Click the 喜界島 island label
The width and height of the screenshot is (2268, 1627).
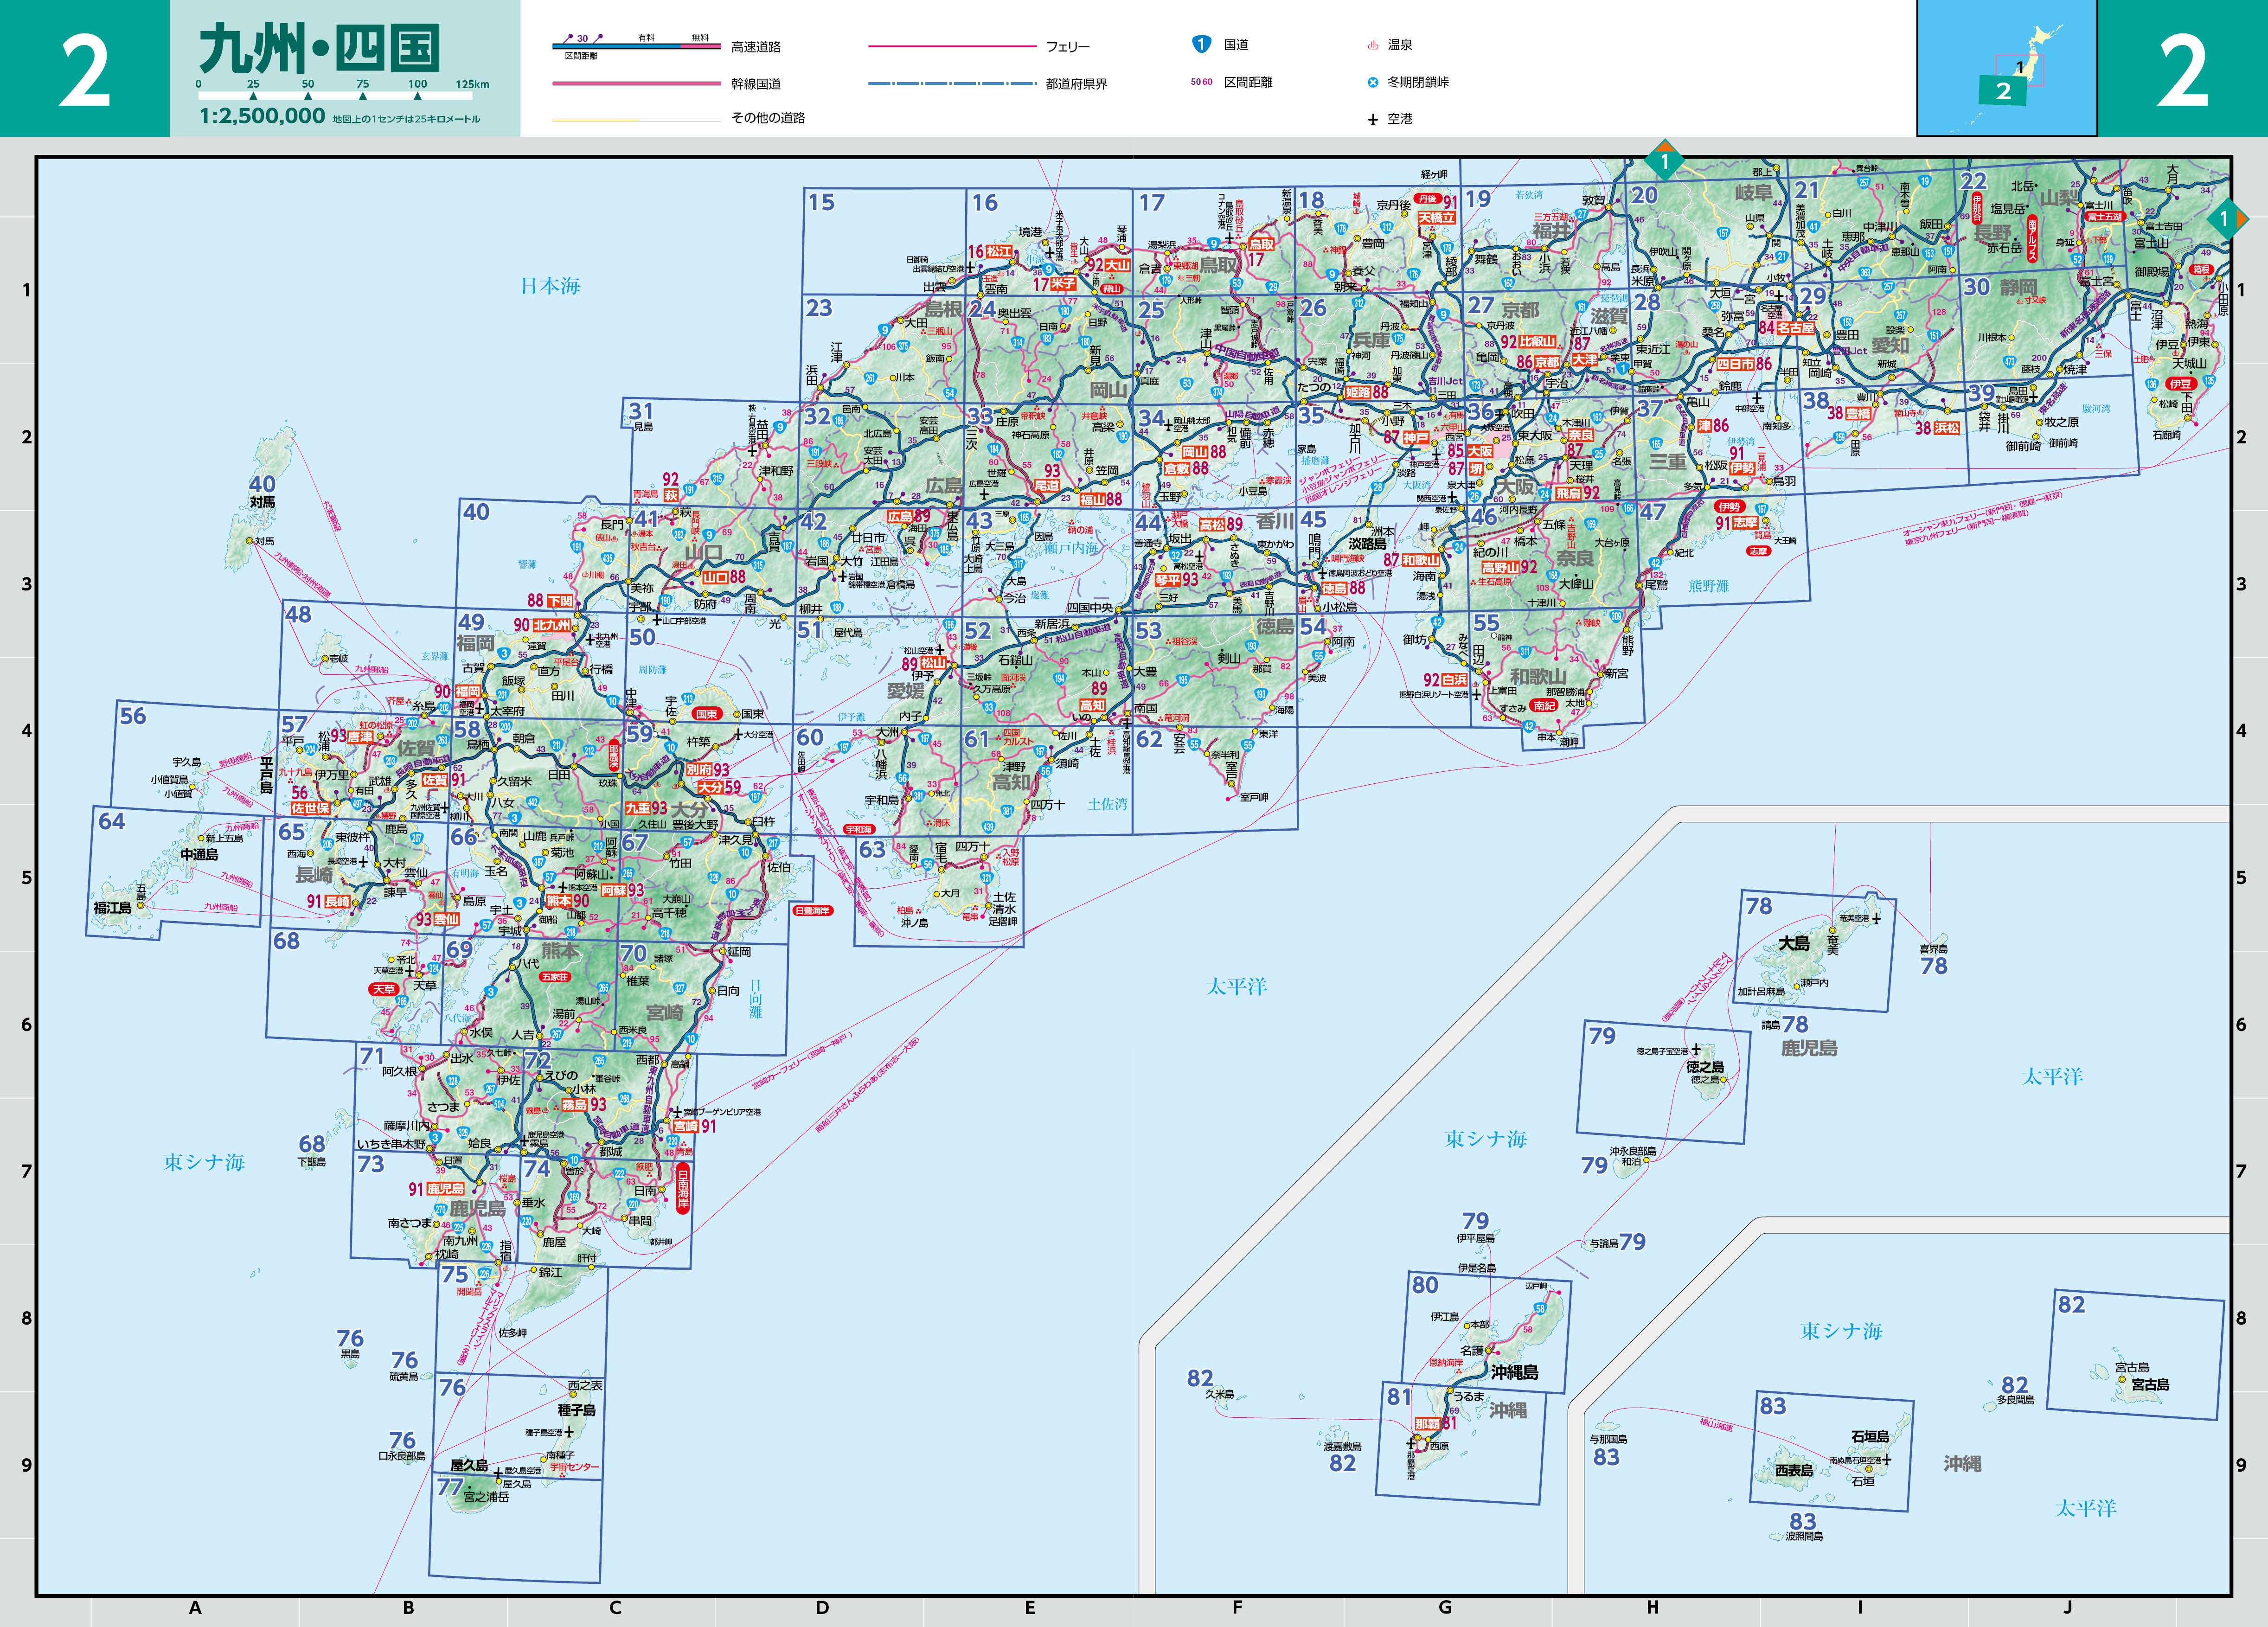tap(1934, 949)
